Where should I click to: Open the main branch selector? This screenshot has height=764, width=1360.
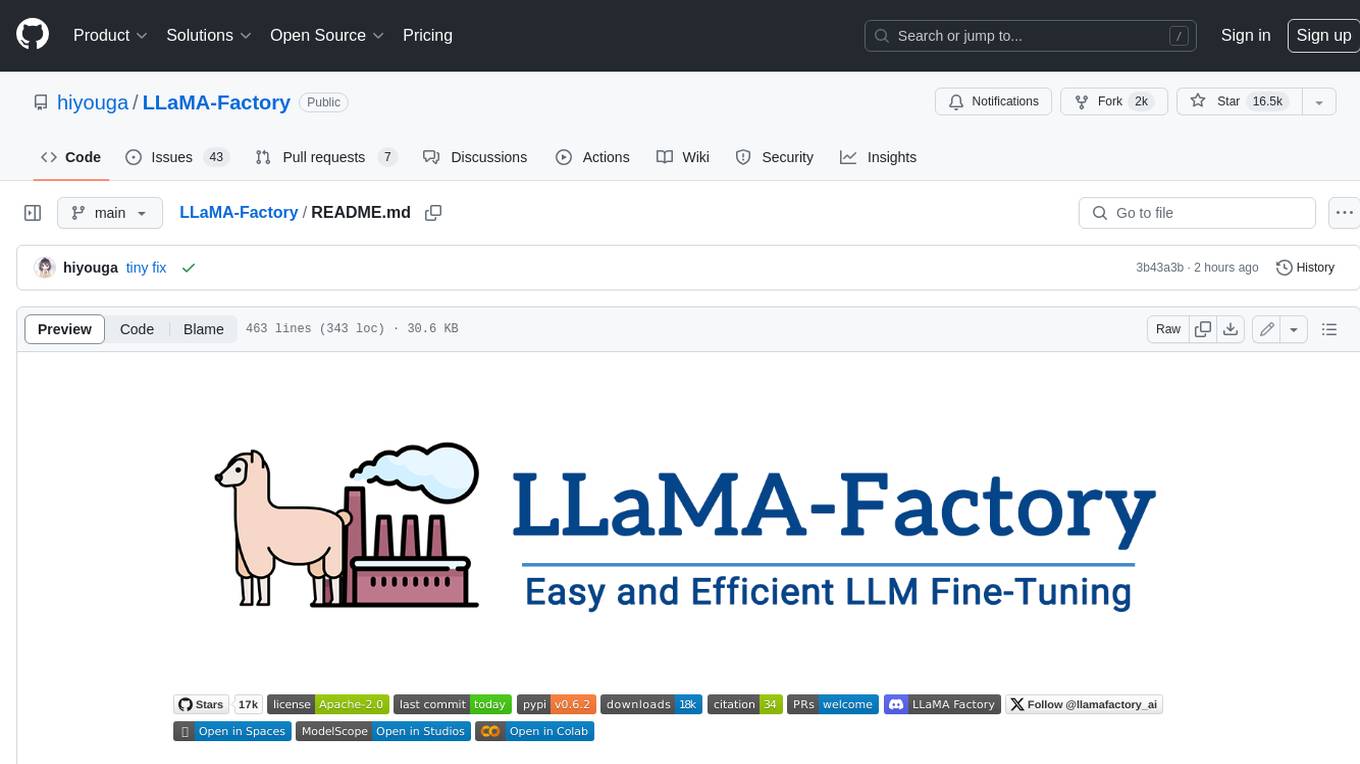109,213
